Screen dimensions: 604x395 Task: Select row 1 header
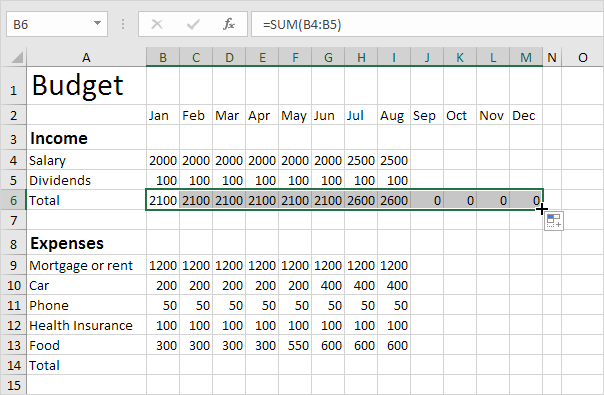point(13,86)
